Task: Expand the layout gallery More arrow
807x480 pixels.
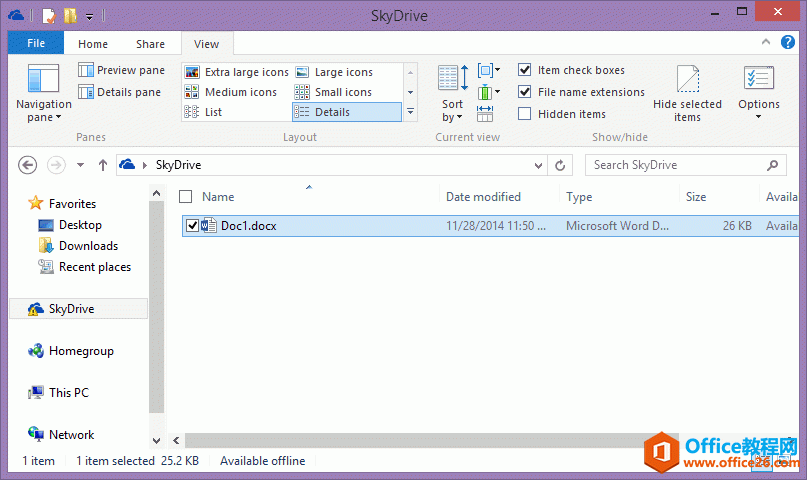Action: pos(410,111)
